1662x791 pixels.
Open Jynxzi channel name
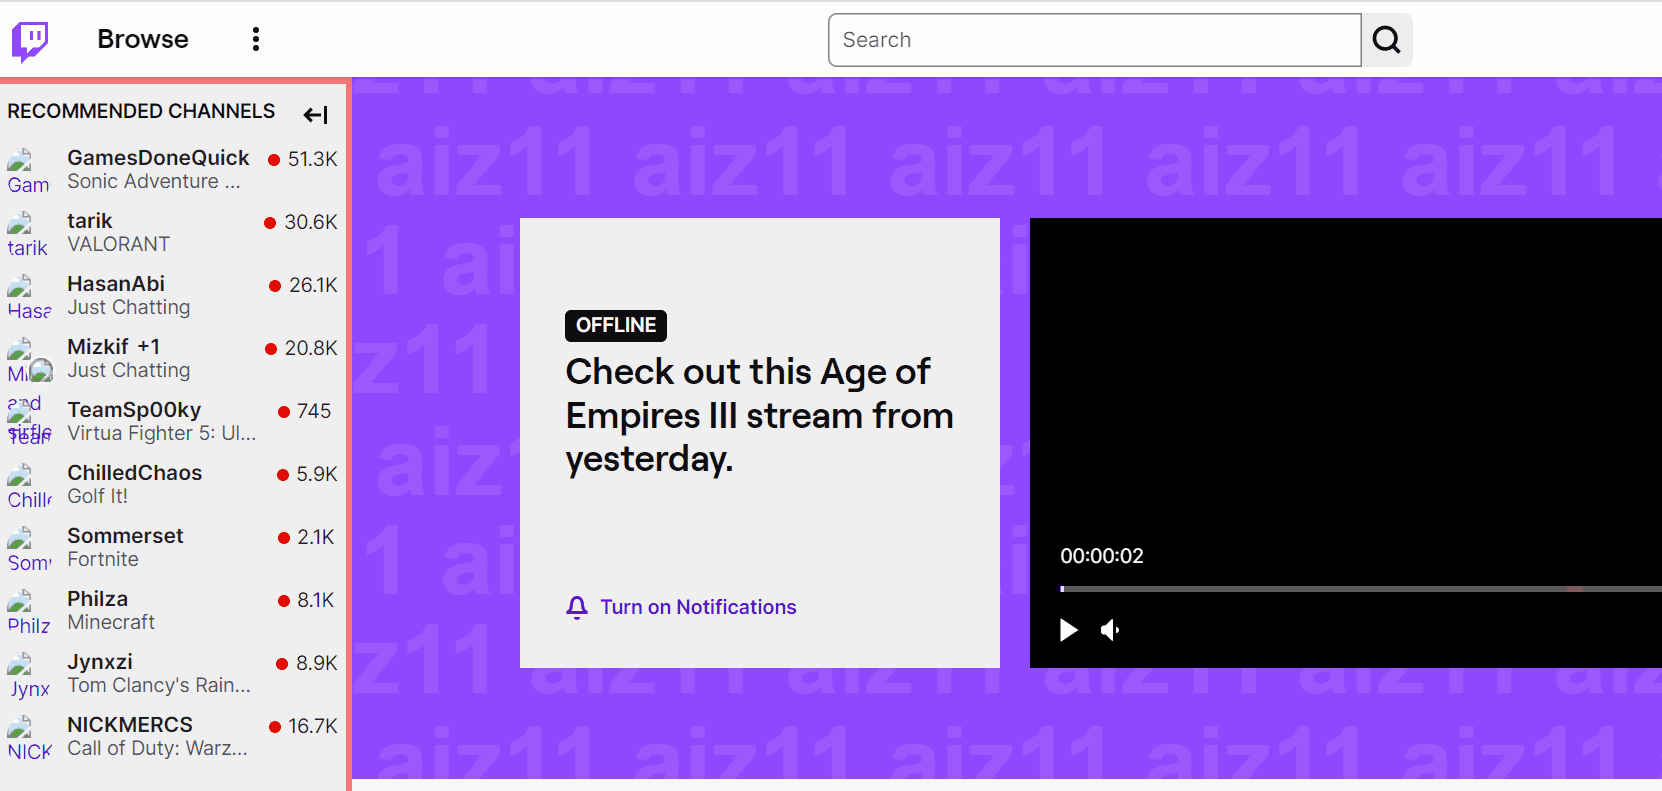coord(100,662)
